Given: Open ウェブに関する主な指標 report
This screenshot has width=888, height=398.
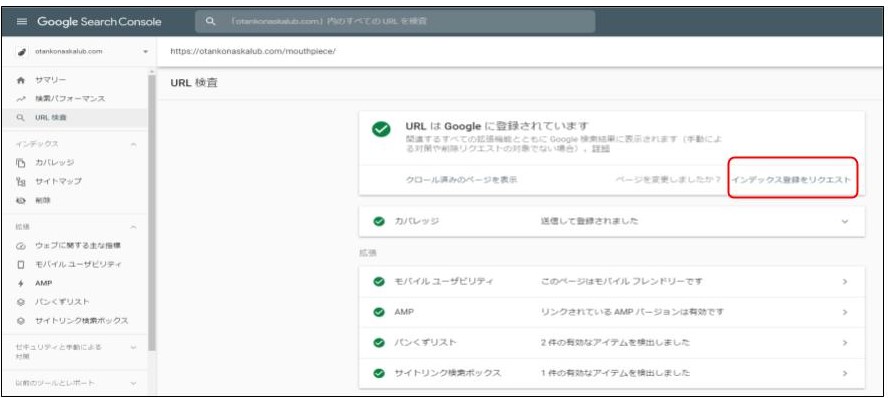Looking at the screenshot, I should (79, 246).
